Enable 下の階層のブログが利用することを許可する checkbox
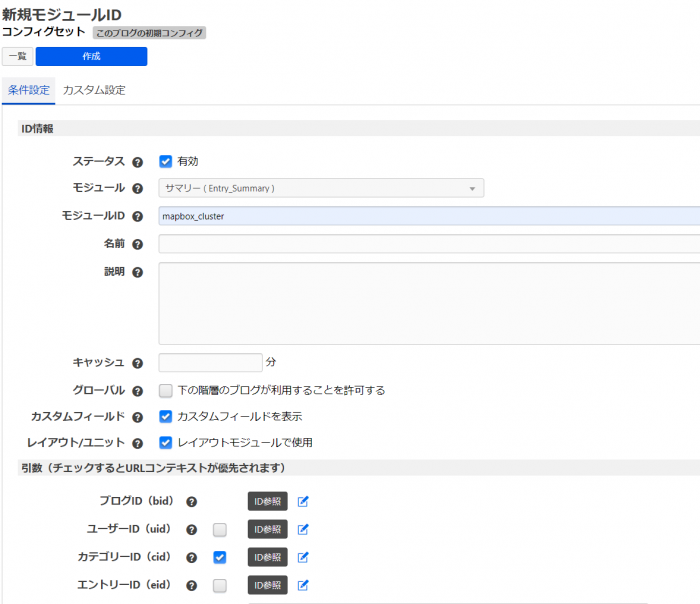 point(166,390)
